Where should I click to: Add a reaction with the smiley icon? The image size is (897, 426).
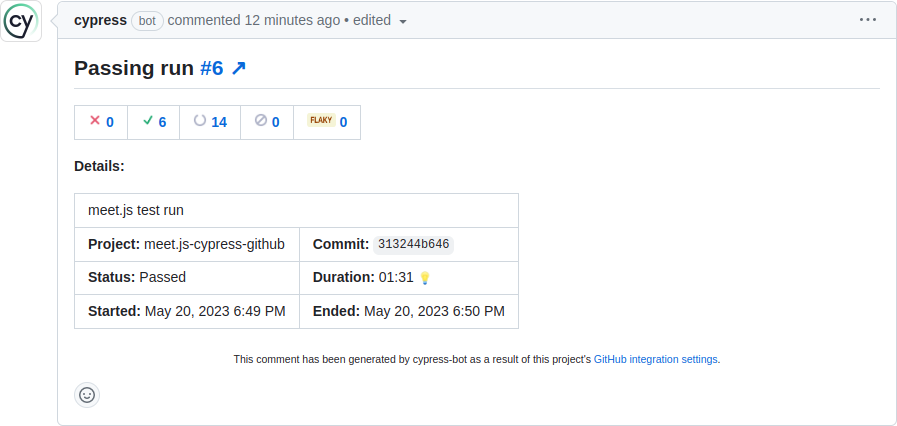tap(87, 395)
